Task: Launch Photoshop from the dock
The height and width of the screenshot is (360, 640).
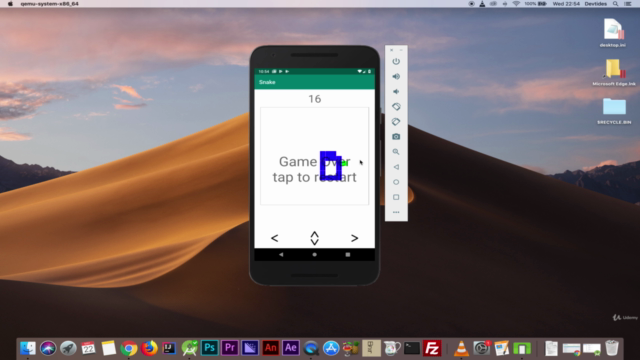Action: (x=210, y=348)
